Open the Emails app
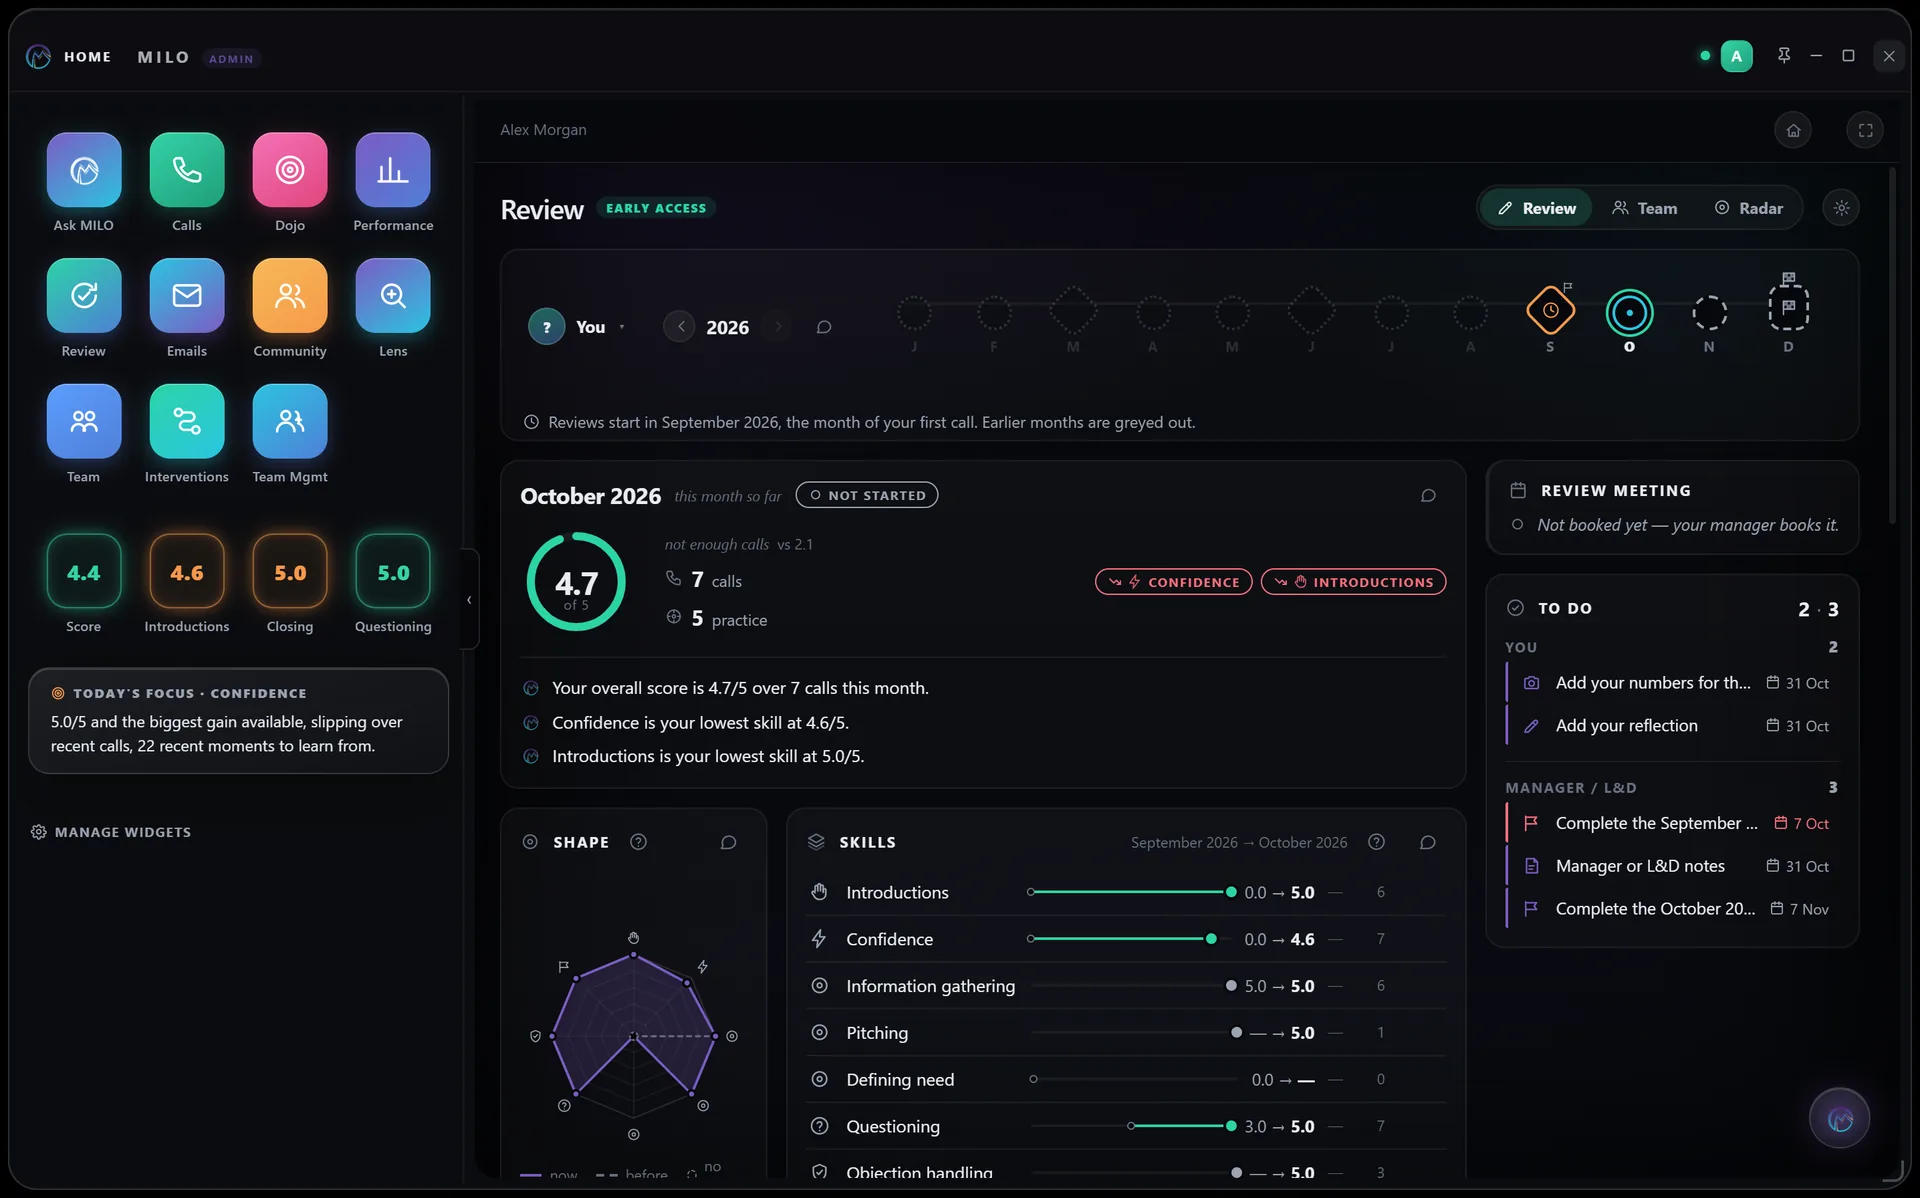The width and height of the screenshot is (1920, 1198). [187, 296]
